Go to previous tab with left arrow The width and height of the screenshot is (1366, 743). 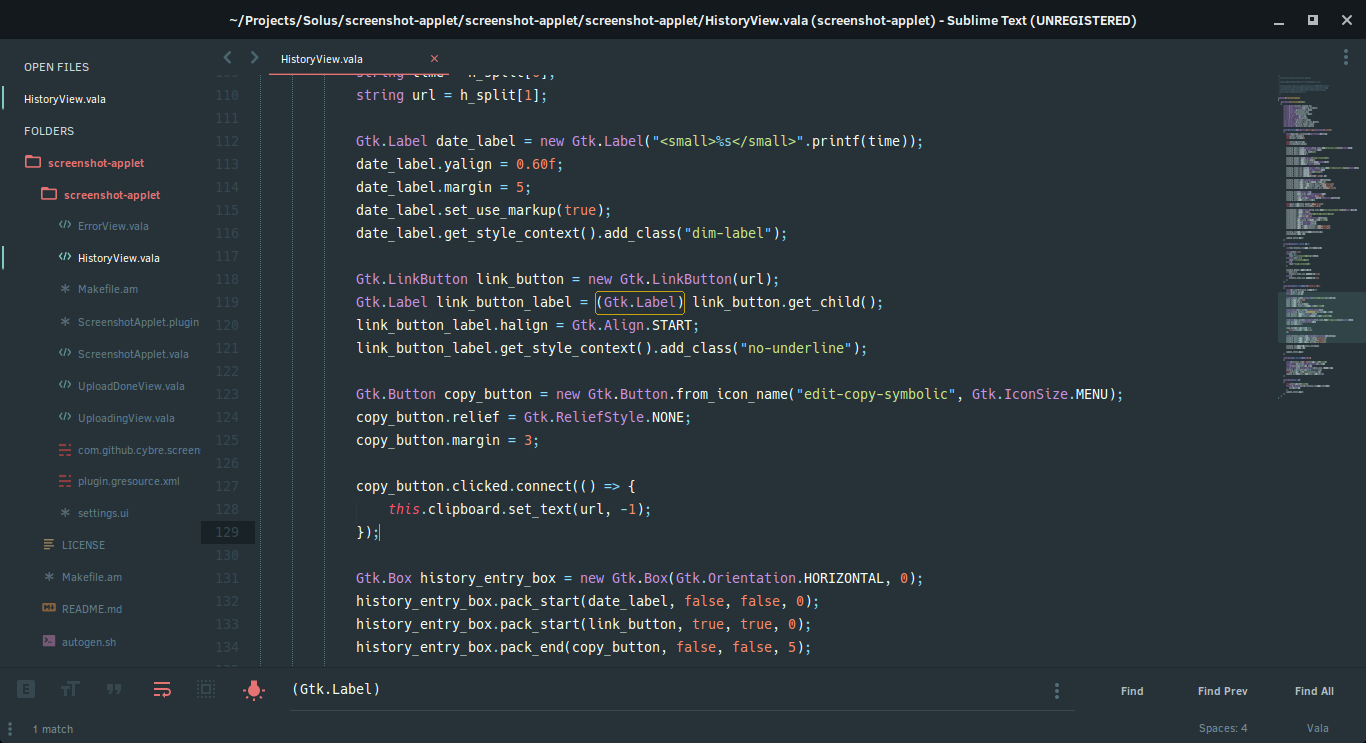228,58
